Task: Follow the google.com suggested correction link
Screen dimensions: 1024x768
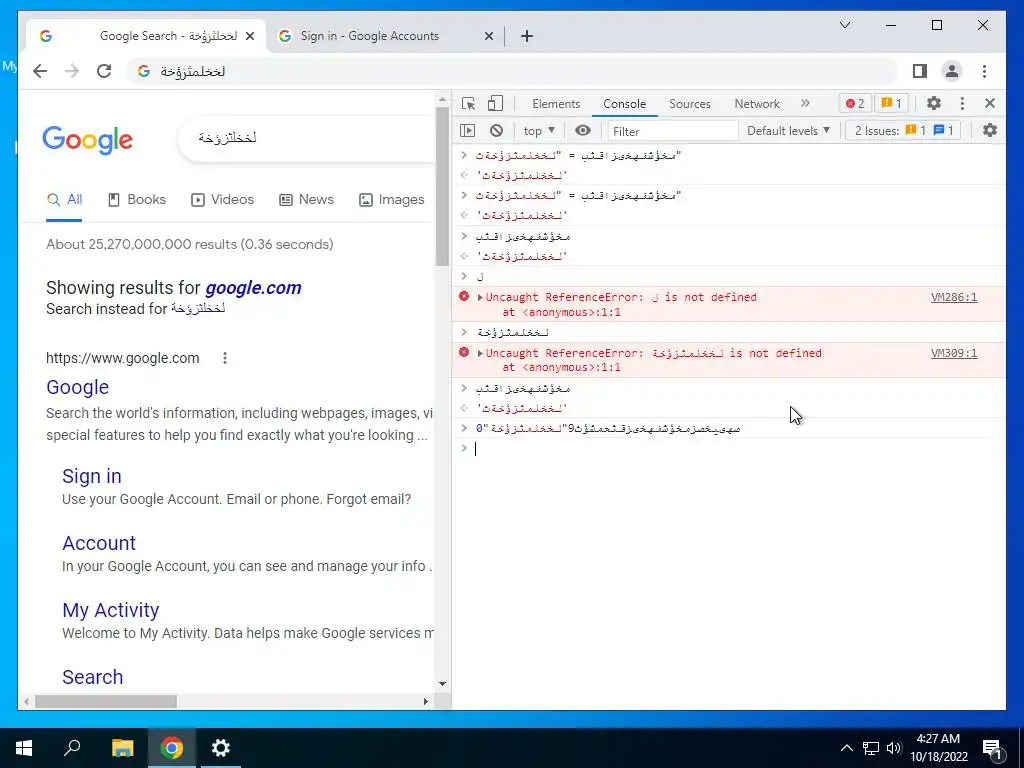Action: 253,288
